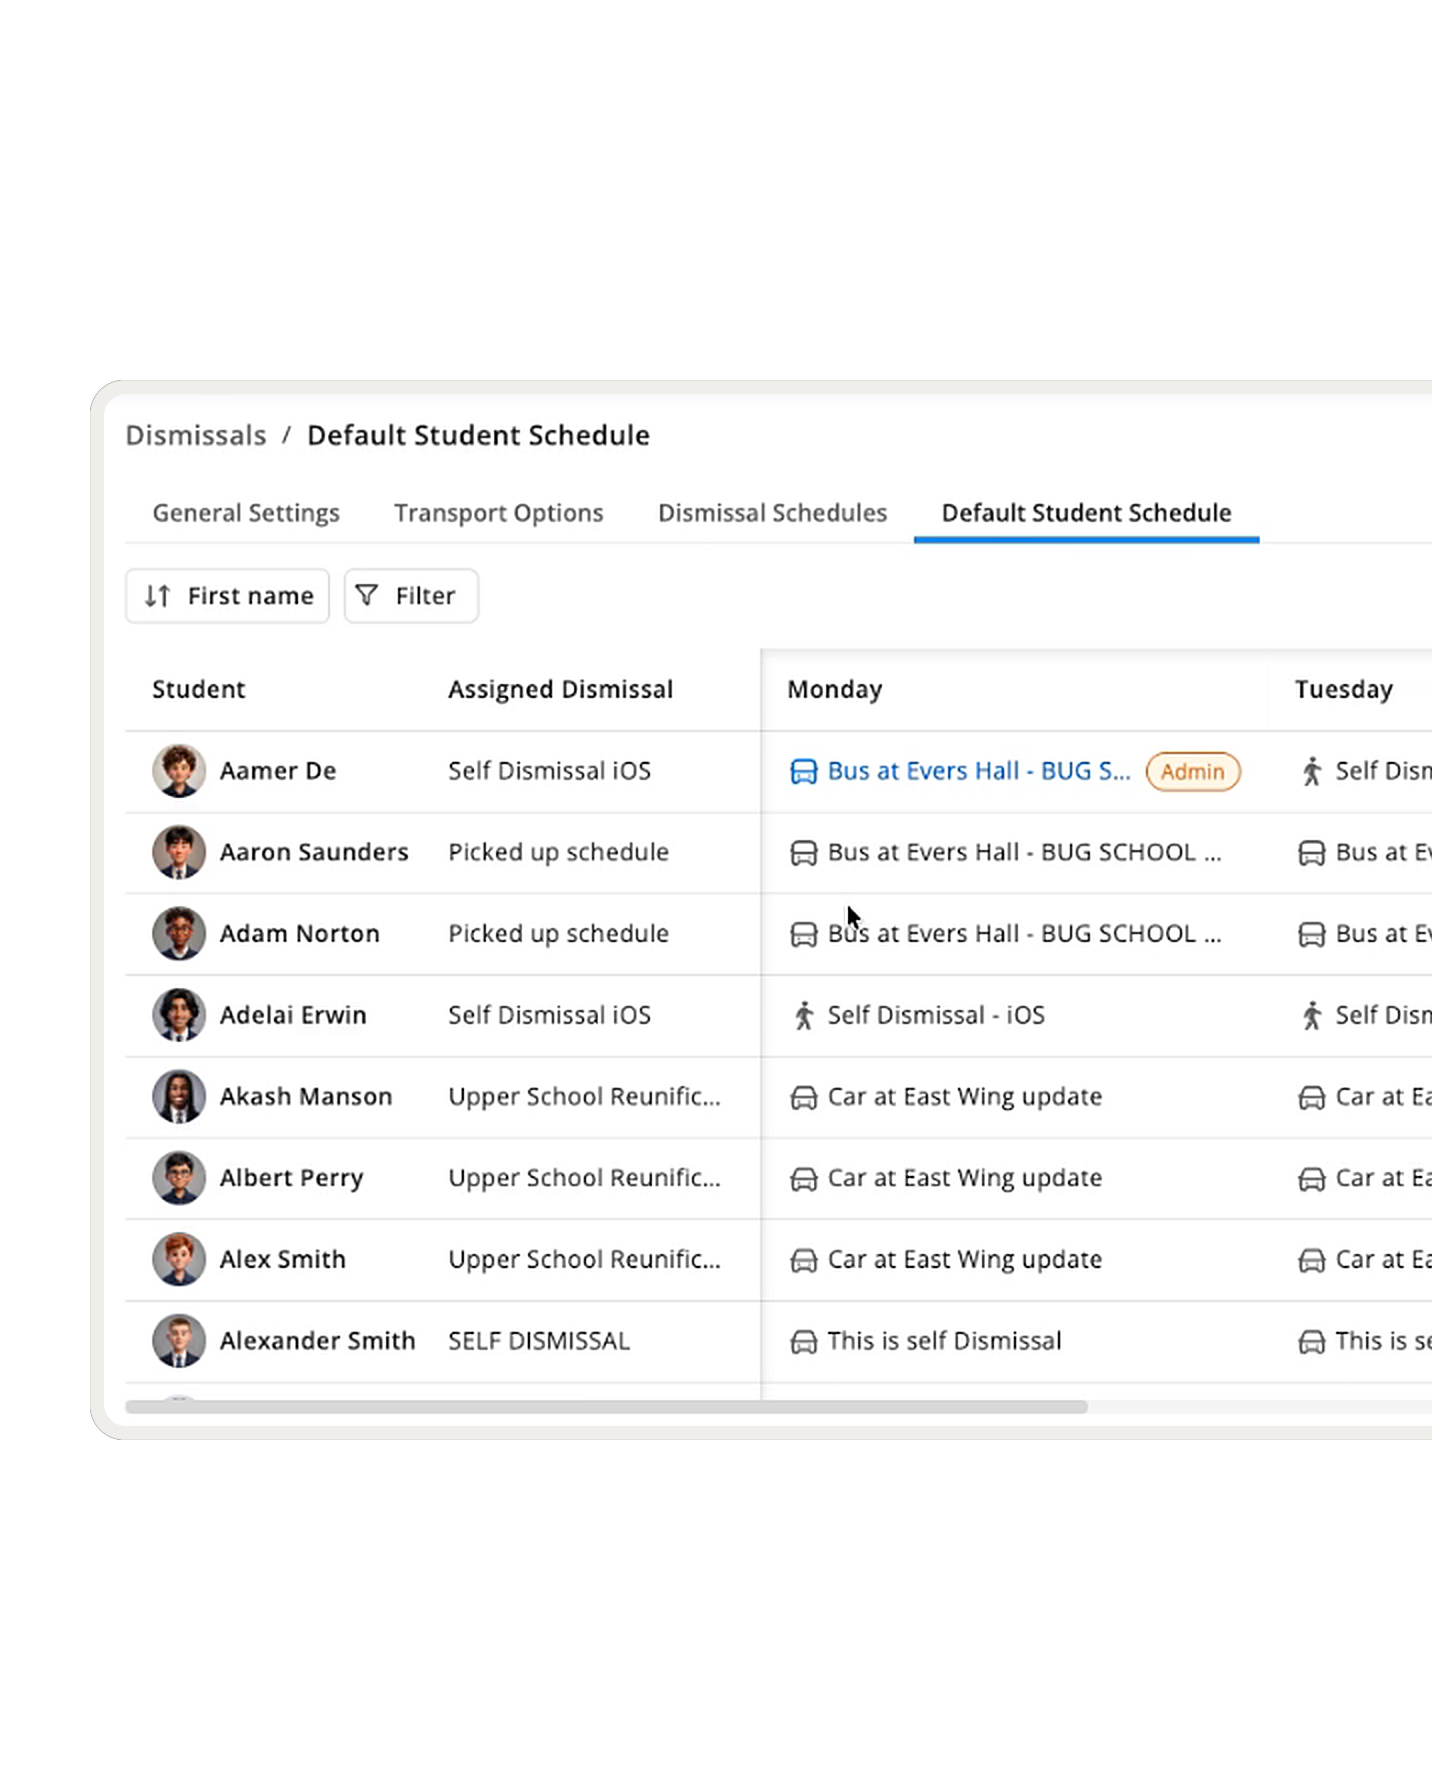Image resolution: width=1432 pixels, height=1790 pixels.
Task: Click the bus icon in Aaron Saunders' Tuesday cell
Action: (1312, 853)
